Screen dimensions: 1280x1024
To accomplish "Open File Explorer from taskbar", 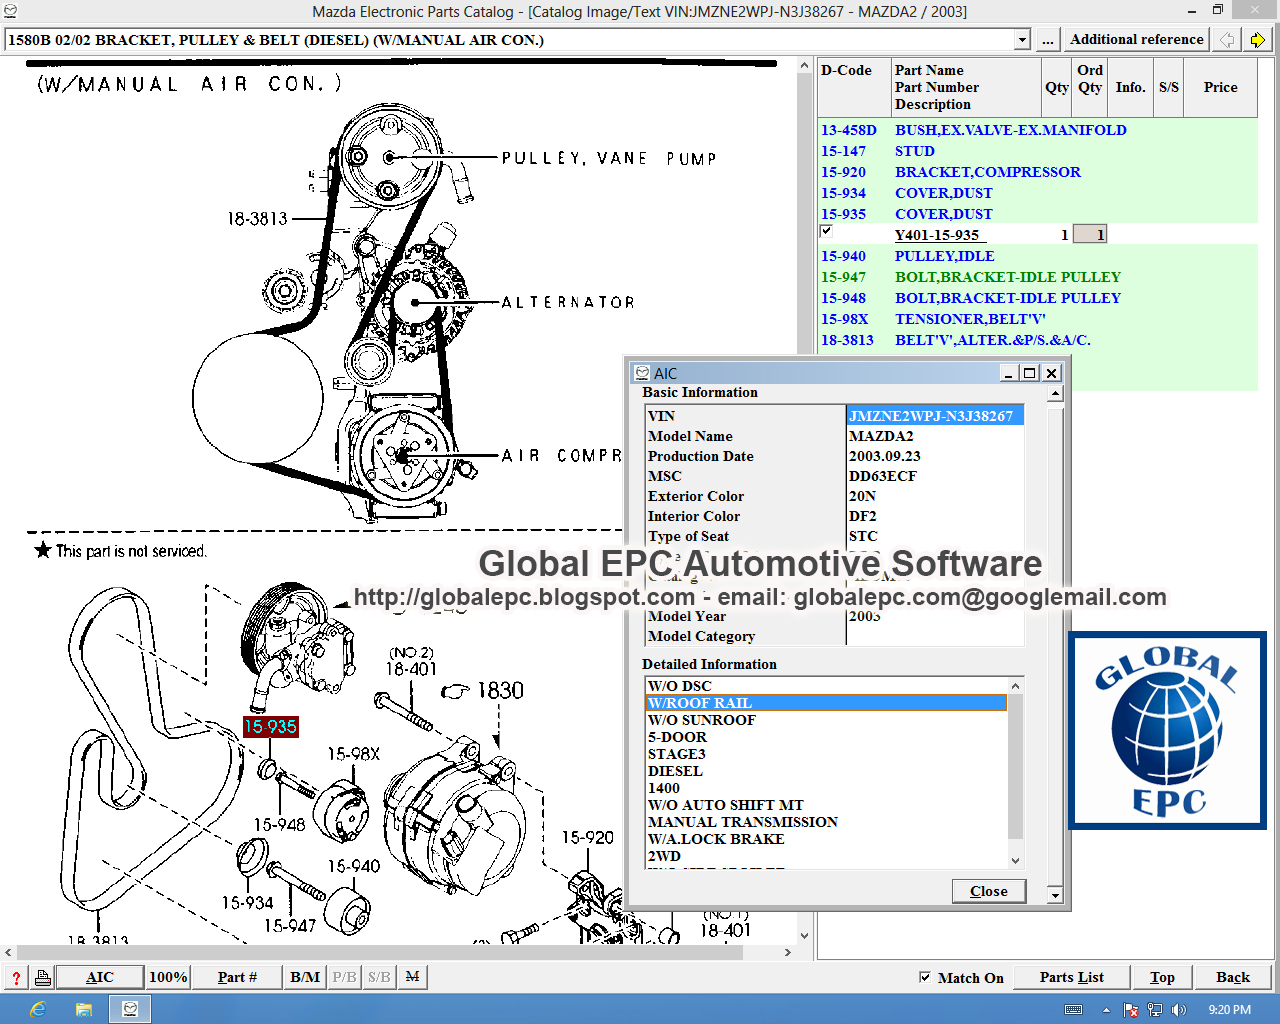I will click(x=84, y=1009).
